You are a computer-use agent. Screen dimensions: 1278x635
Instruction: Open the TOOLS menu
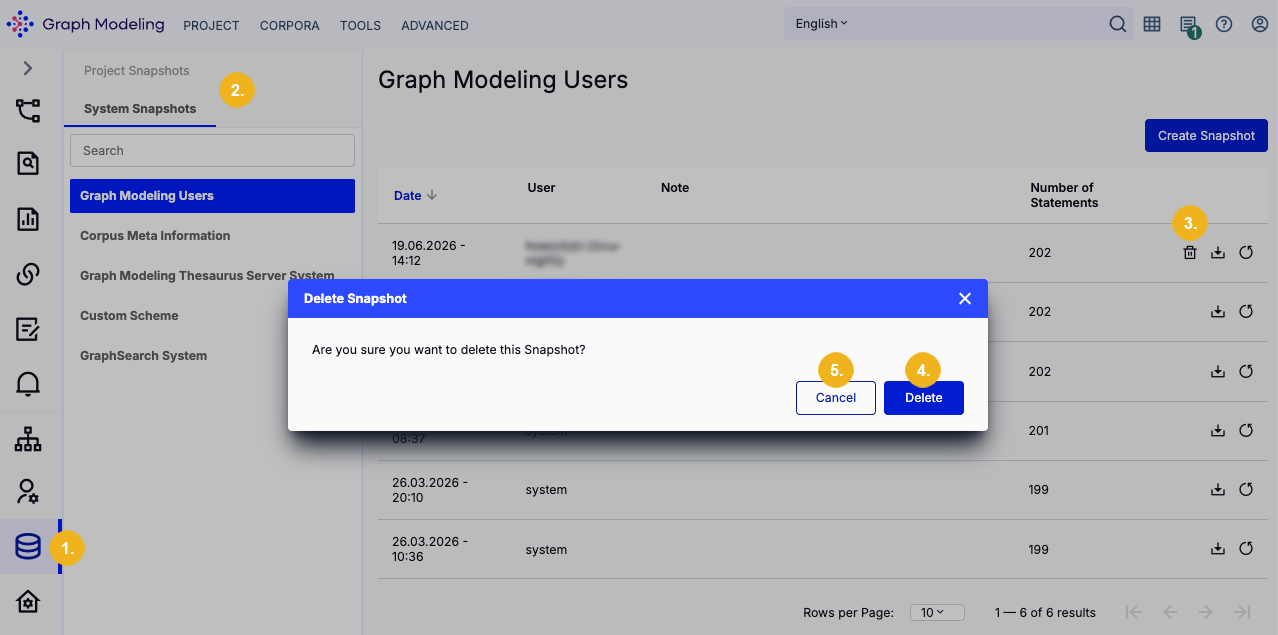pyautogui.click(x=360, y=26)
